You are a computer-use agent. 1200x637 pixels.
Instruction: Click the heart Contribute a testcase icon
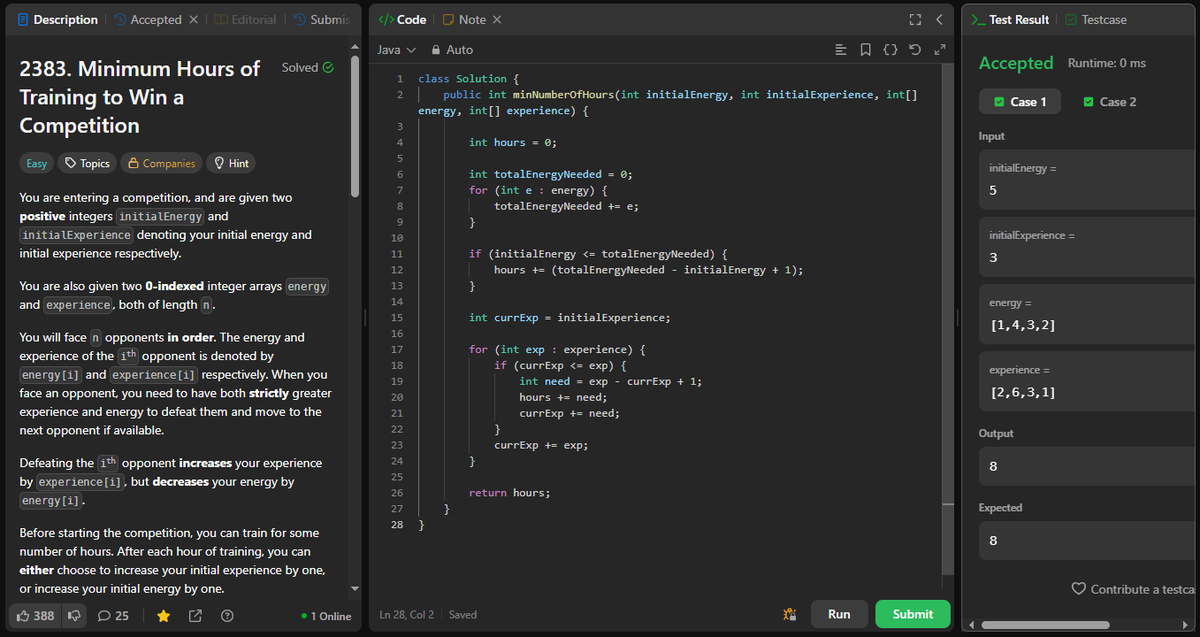1078,589
